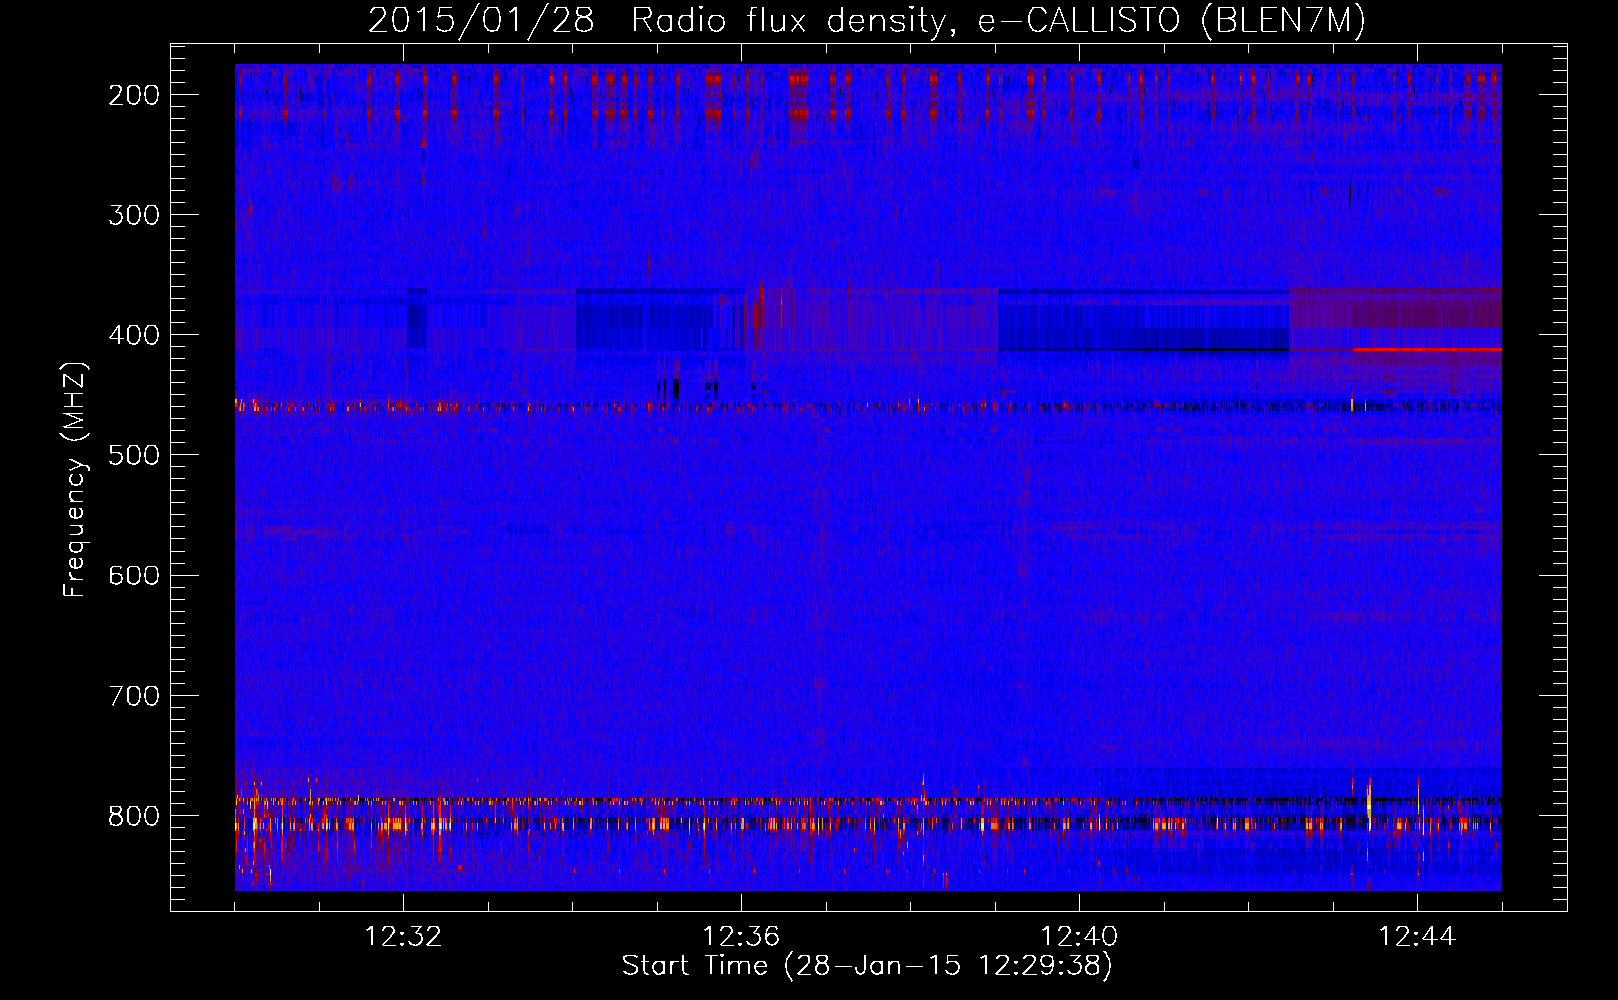Click the bright red horizontal line near 415 MHz
The image size is (1618, 1000).
click(1427, 350)
